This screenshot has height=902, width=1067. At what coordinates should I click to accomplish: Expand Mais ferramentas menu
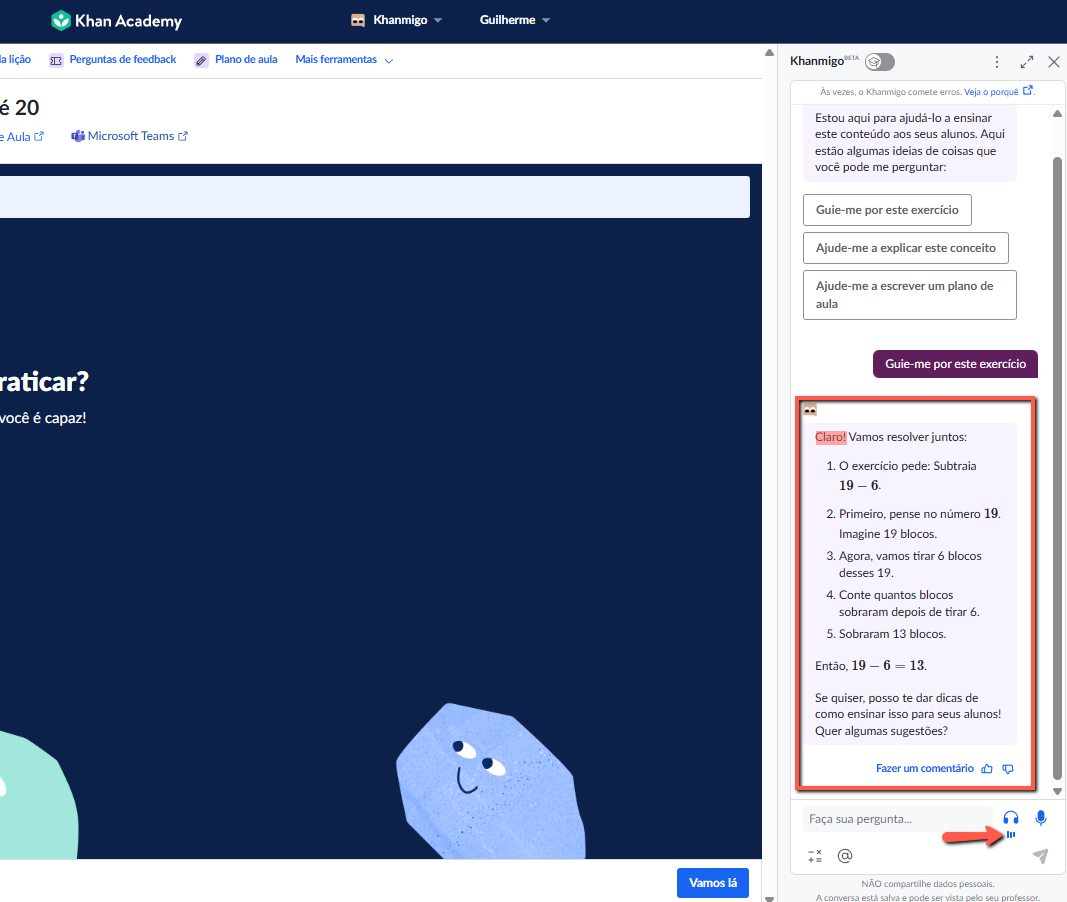pos(344,59)
